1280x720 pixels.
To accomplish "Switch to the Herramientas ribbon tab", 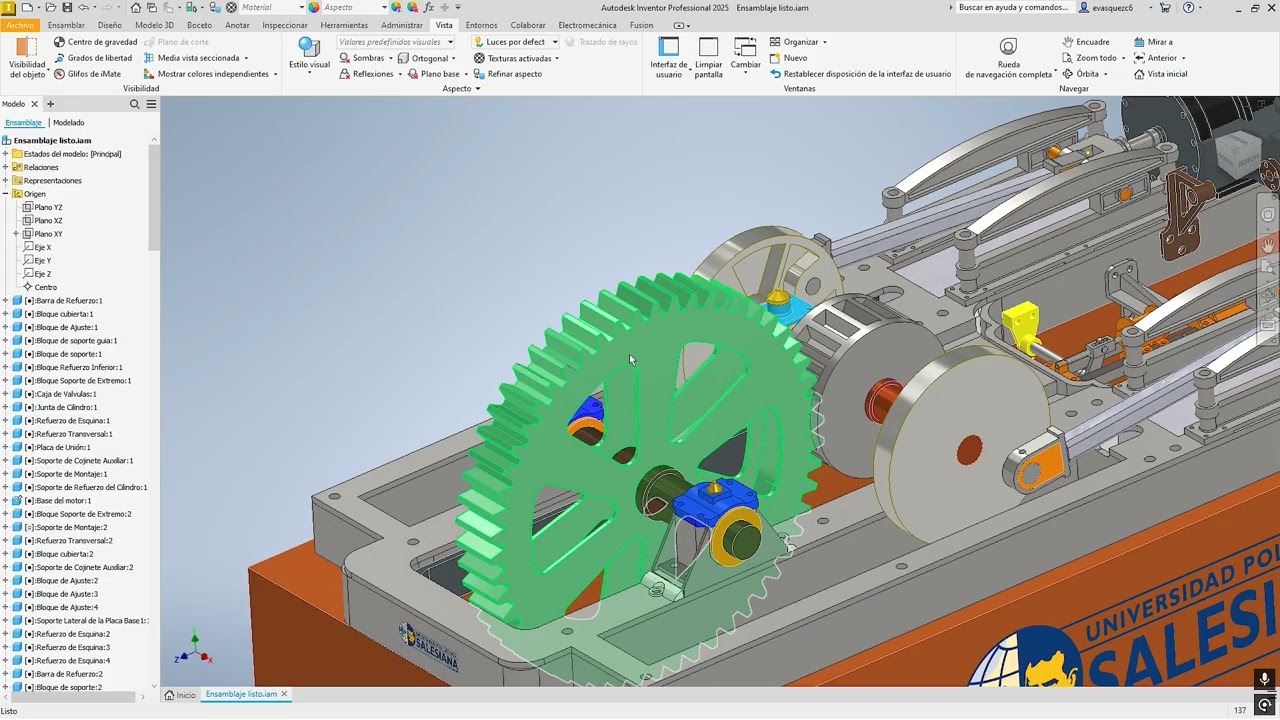I will [x=344, y=25].
